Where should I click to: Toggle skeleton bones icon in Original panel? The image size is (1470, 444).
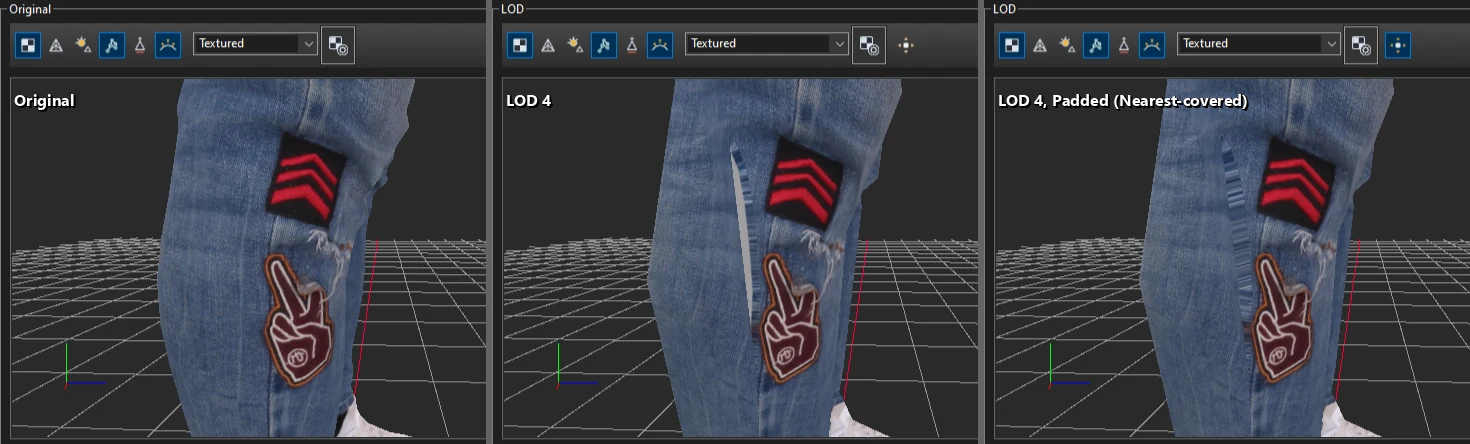pos(112,45)
